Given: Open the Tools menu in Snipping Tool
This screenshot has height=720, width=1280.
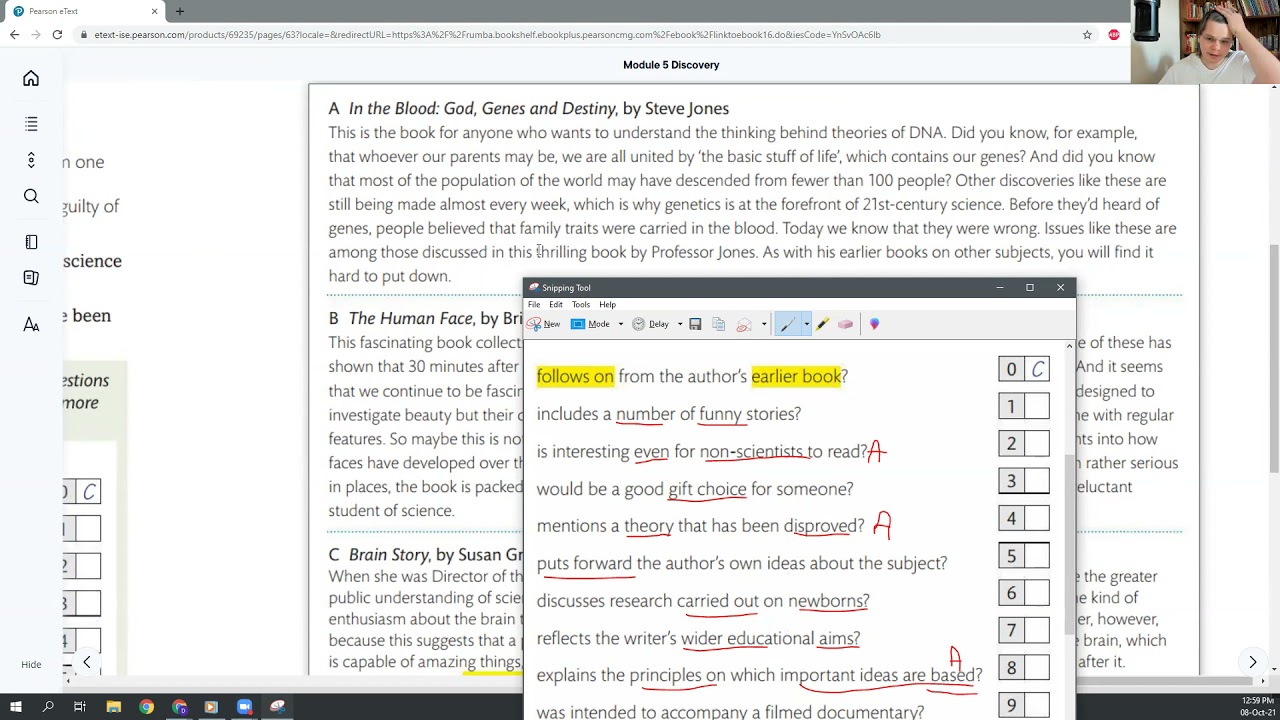Looking at the screenshot, I should pyautogui.click(x=581, y=304).
